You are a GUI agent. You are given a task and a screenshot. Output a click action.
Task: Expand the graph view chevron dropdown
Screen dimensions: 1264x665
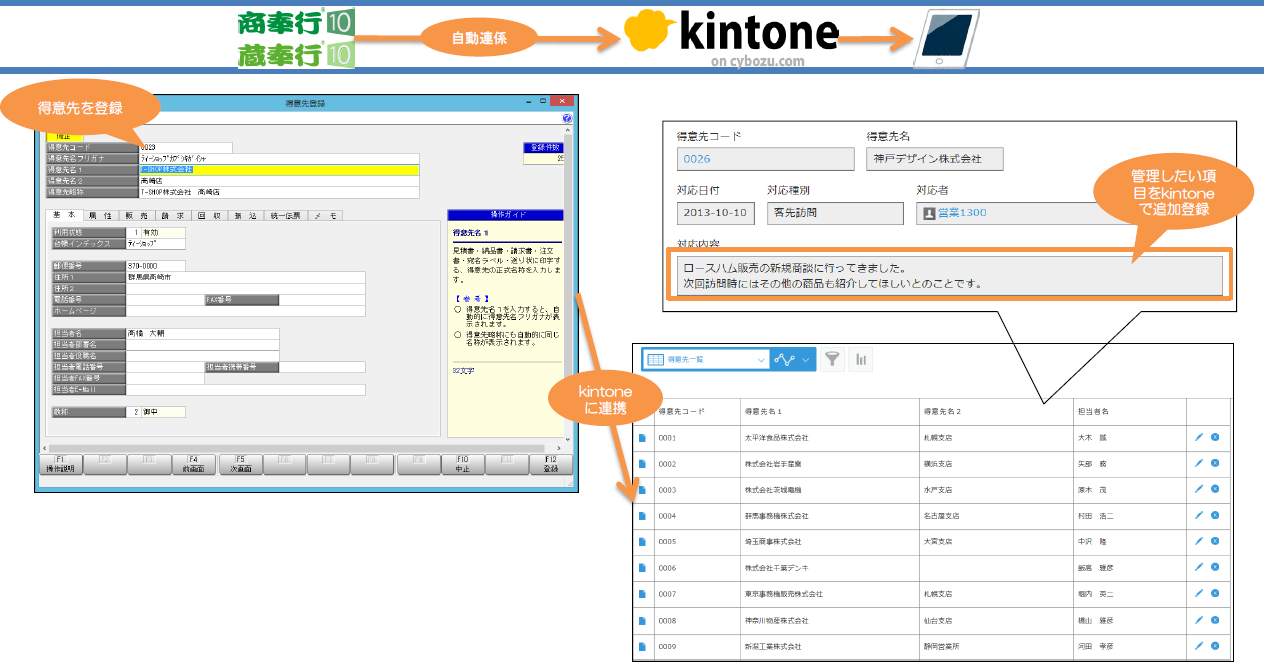[x=805, y=360]
